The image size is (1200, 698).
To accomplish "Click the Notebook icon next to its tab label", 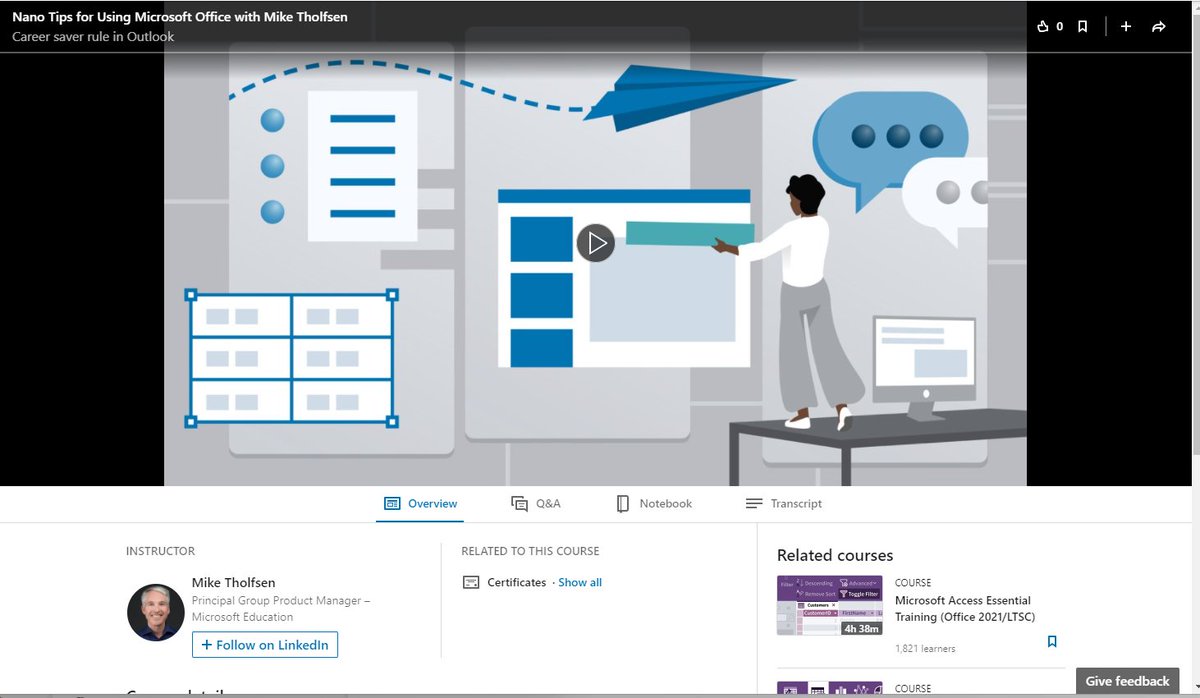I will pos(622,503).
